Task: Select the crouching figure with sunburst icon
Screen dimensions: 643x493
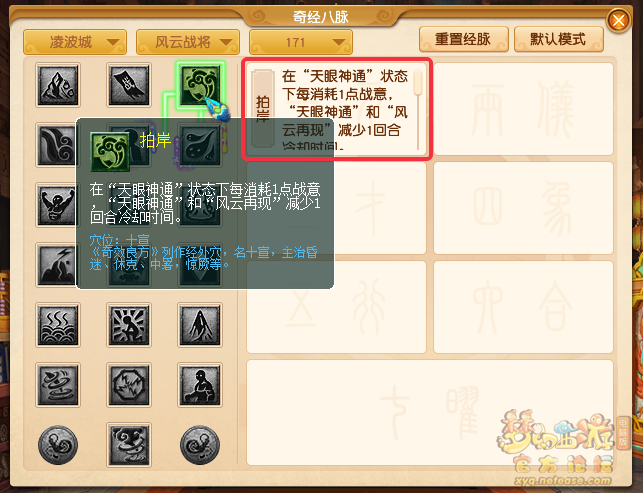Action: click(129, 325)
